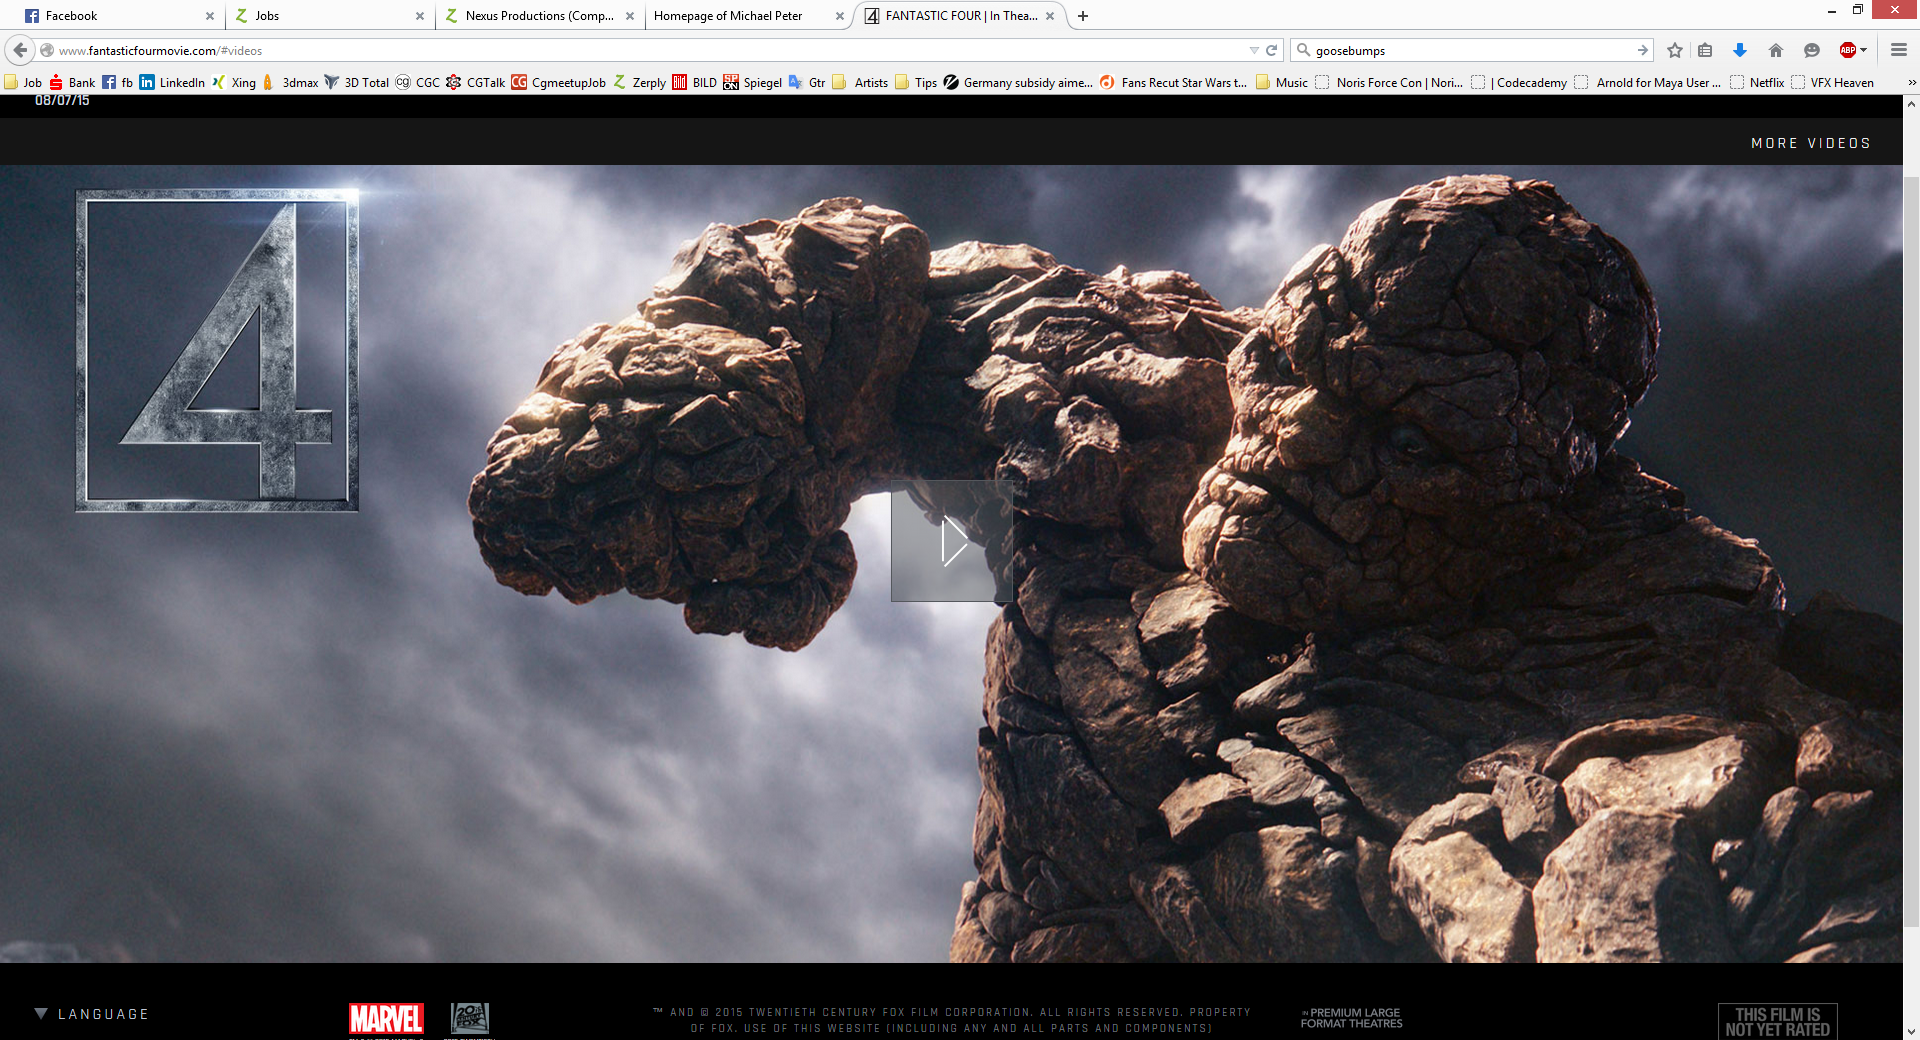Show bookmarks list icon
The width and height of the screenshot is (1920, 1040).
pyautogui.click(x=1706, y=50)
